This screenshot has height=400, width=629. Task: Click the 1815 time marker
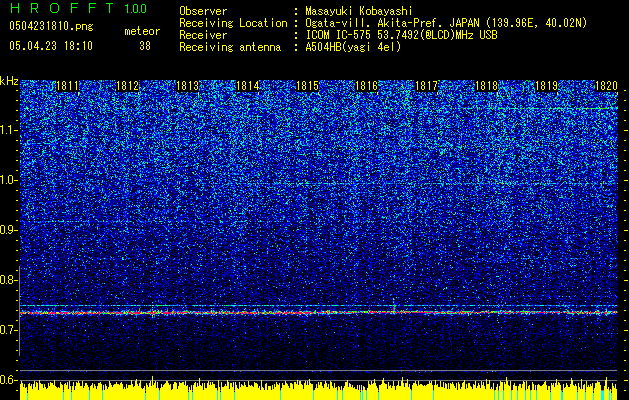(x=307, y=86)
